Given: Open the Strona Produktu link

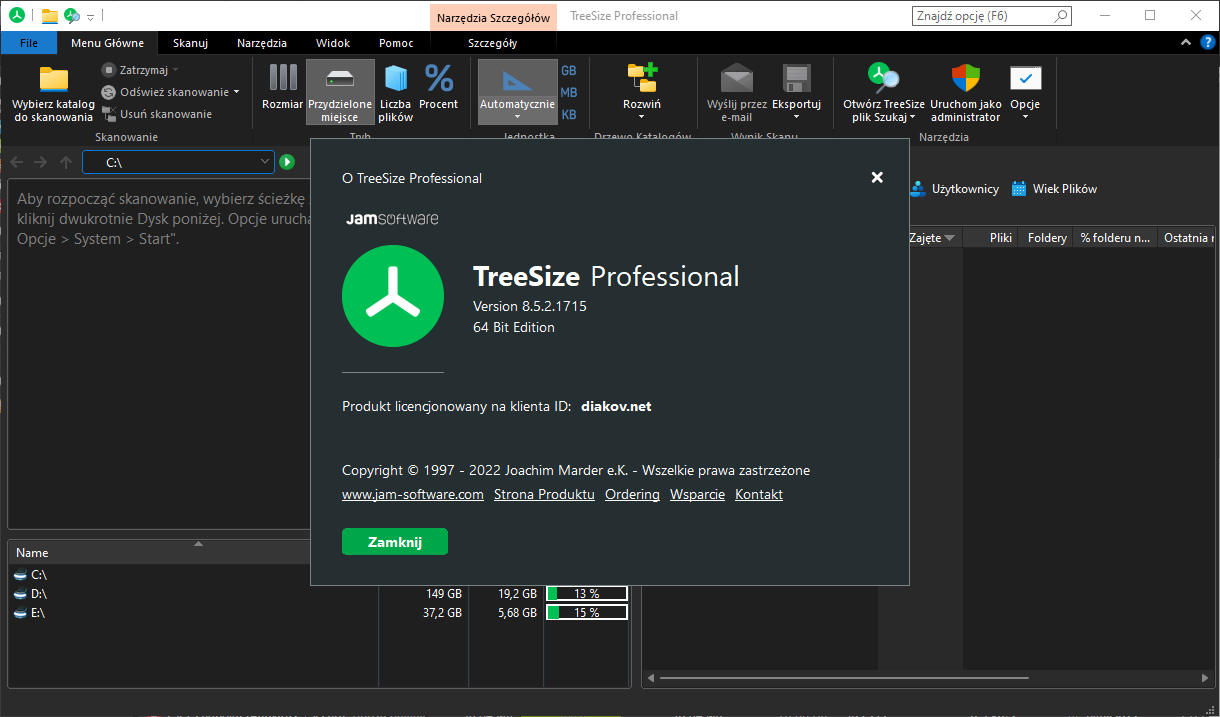Looking at the screenshot, I should point(544,494).
